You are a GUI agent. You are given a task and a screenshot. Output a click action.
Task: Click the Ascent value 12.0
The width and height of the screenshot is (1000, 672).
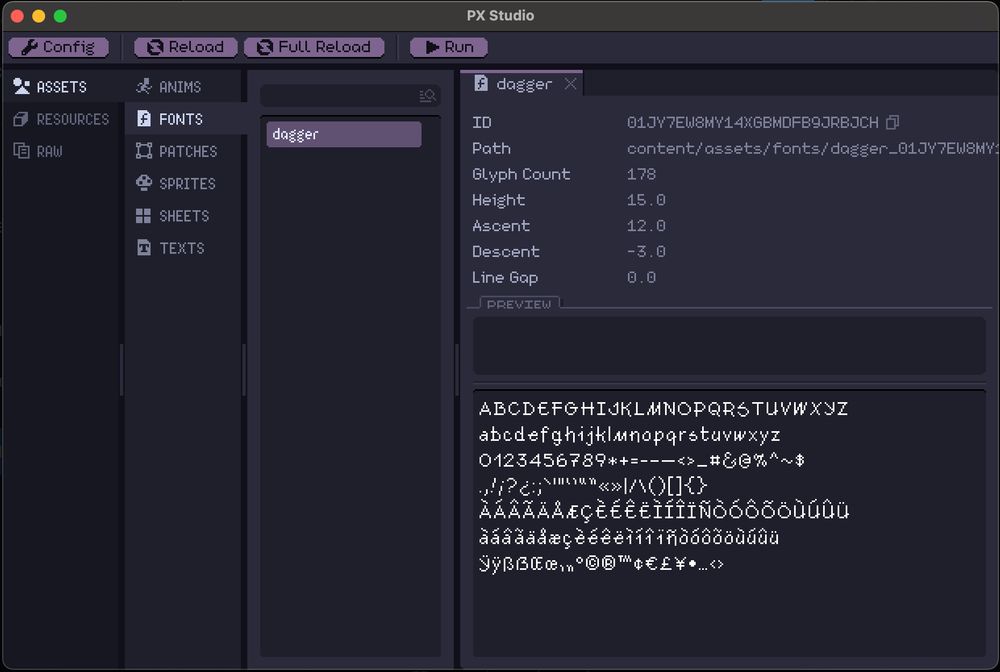tap(646, 226)
